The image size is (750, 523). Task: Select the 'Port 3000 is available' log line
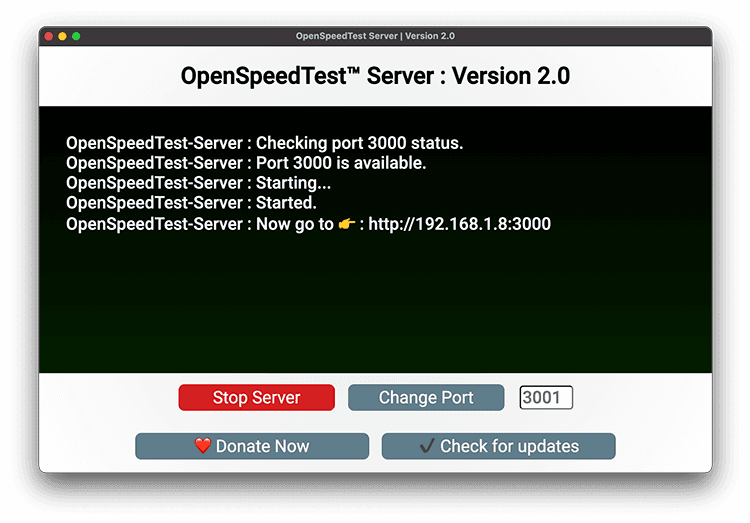pyautogui.click(x=246, y=163)
